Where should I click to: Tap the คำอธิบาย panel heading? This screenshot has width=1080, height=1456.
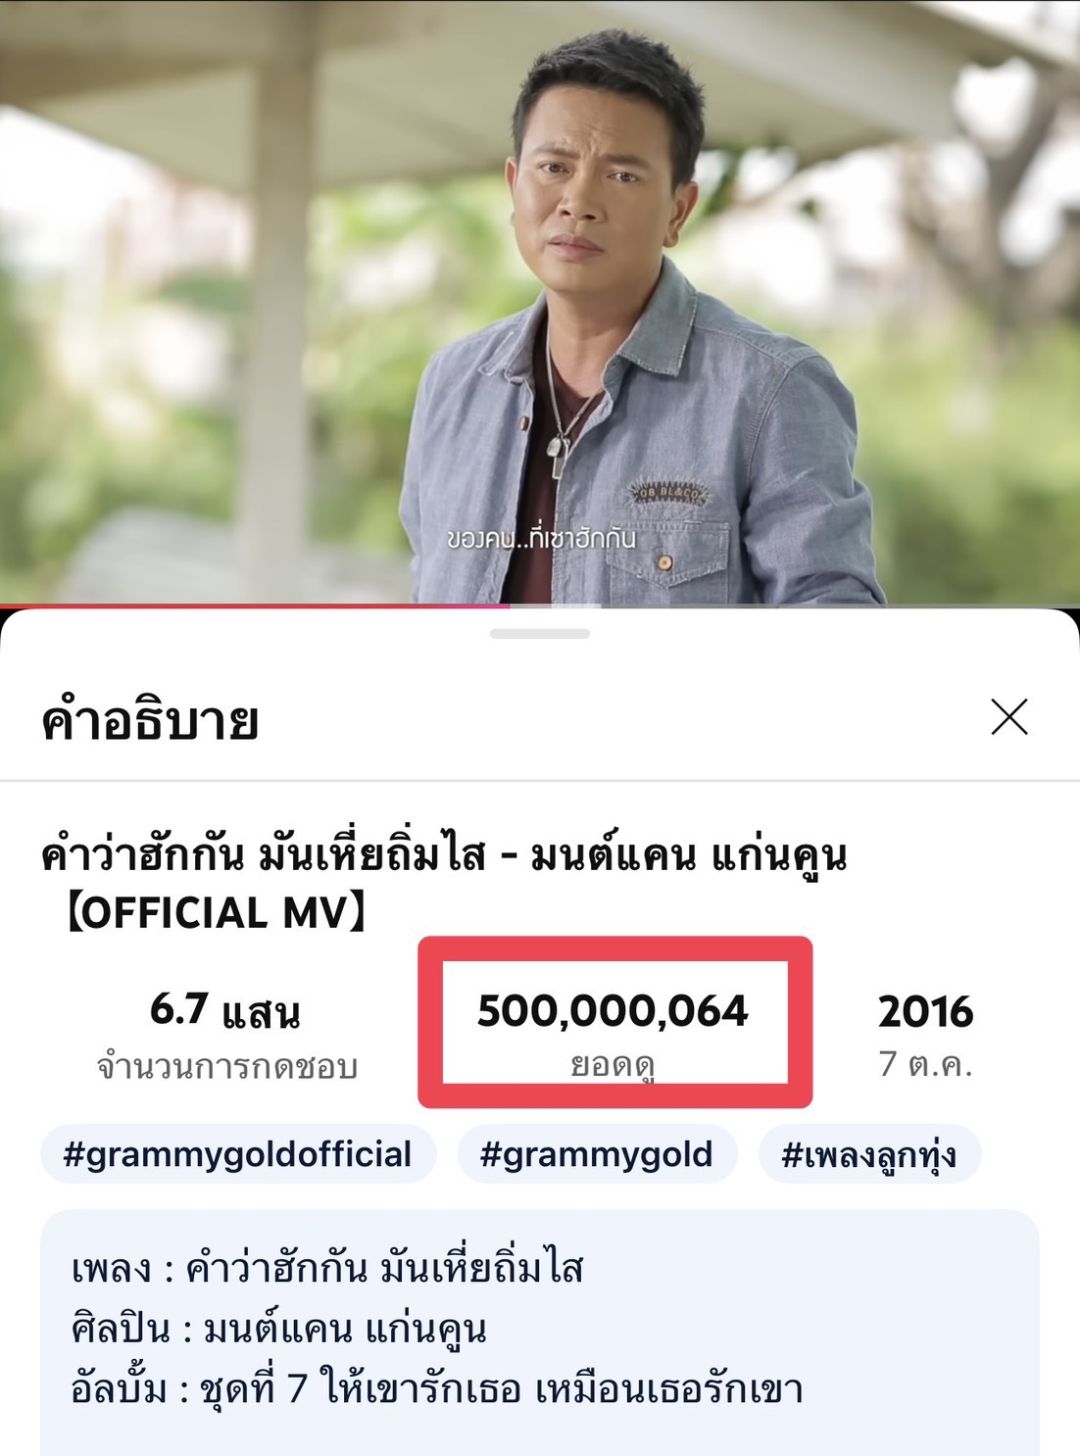point(150,720)
